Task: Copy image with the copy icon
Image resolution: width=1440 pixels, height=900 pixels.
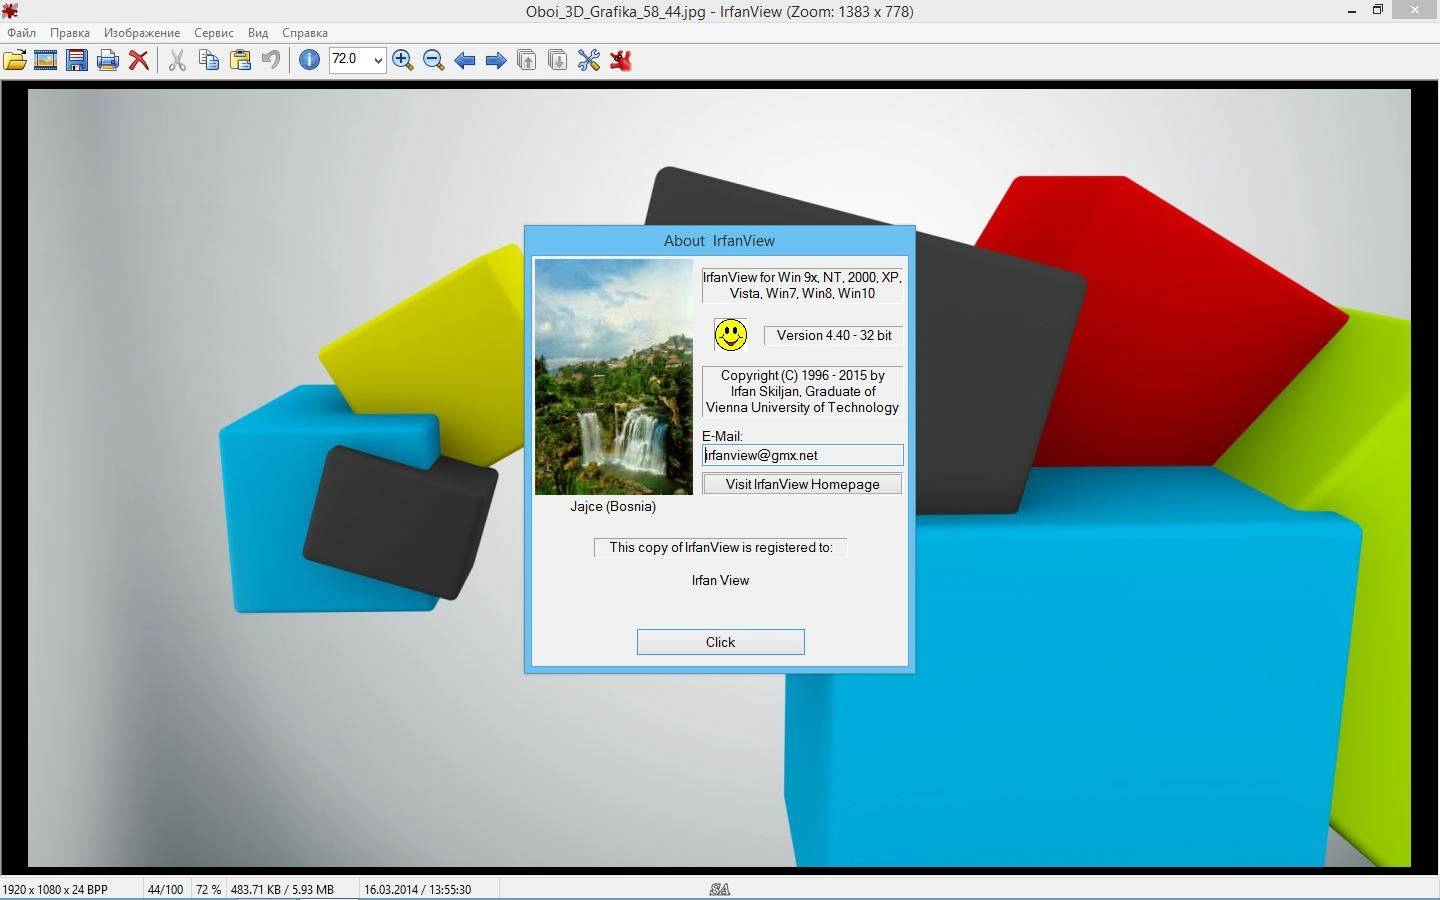Action: point(208,60)
